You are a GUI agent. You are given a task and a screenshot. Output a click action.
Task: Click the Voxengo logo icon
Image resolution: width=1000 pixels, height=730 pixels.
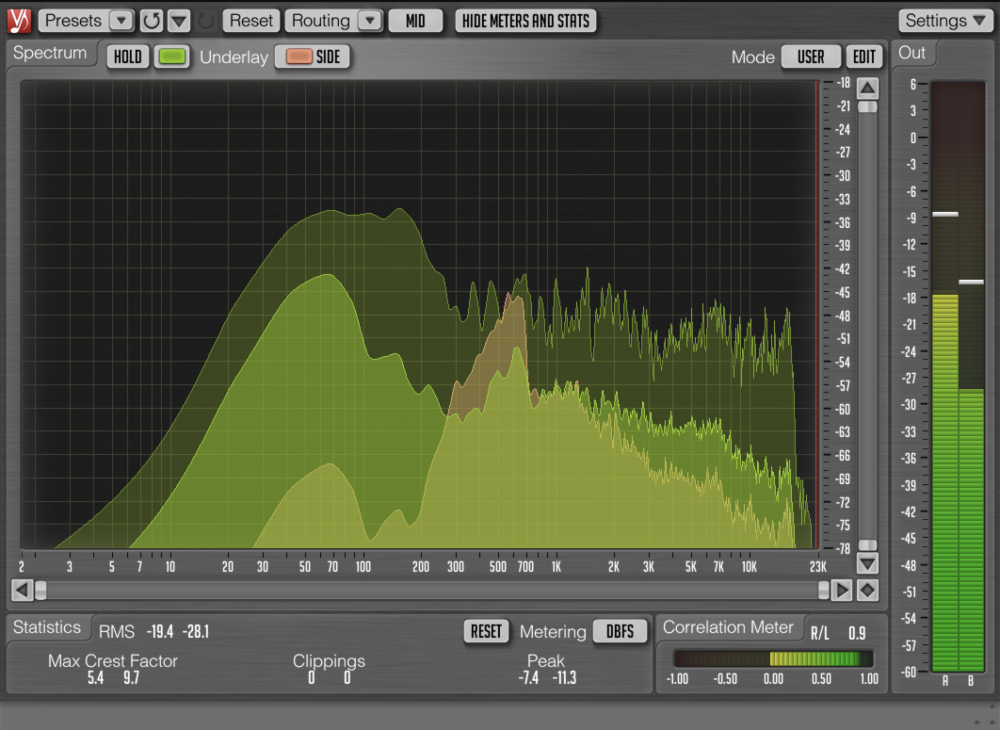[19, 20]
